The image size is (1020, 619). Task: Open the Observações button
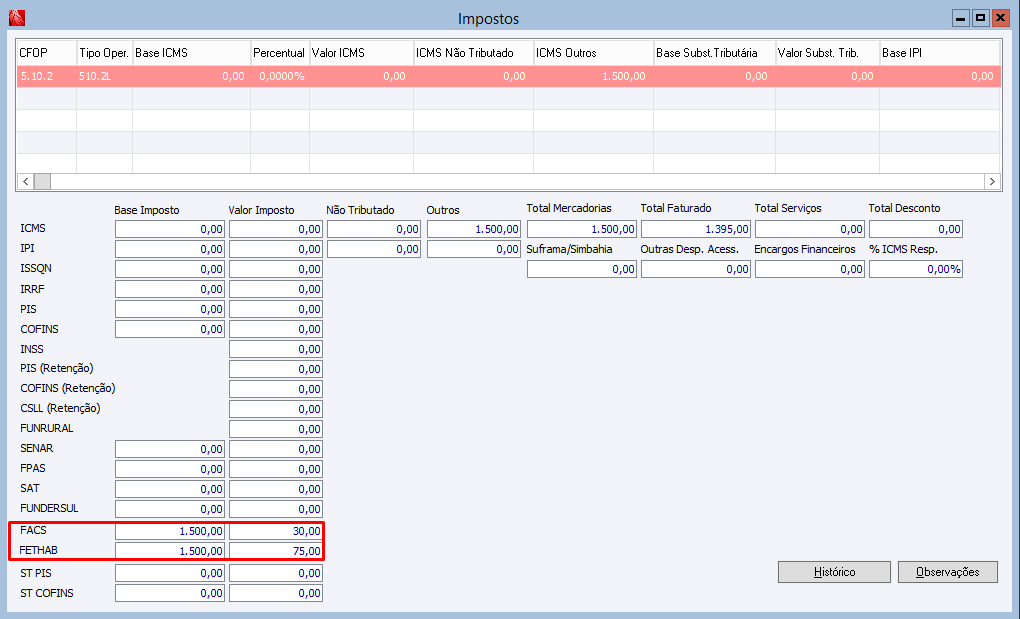948,572
